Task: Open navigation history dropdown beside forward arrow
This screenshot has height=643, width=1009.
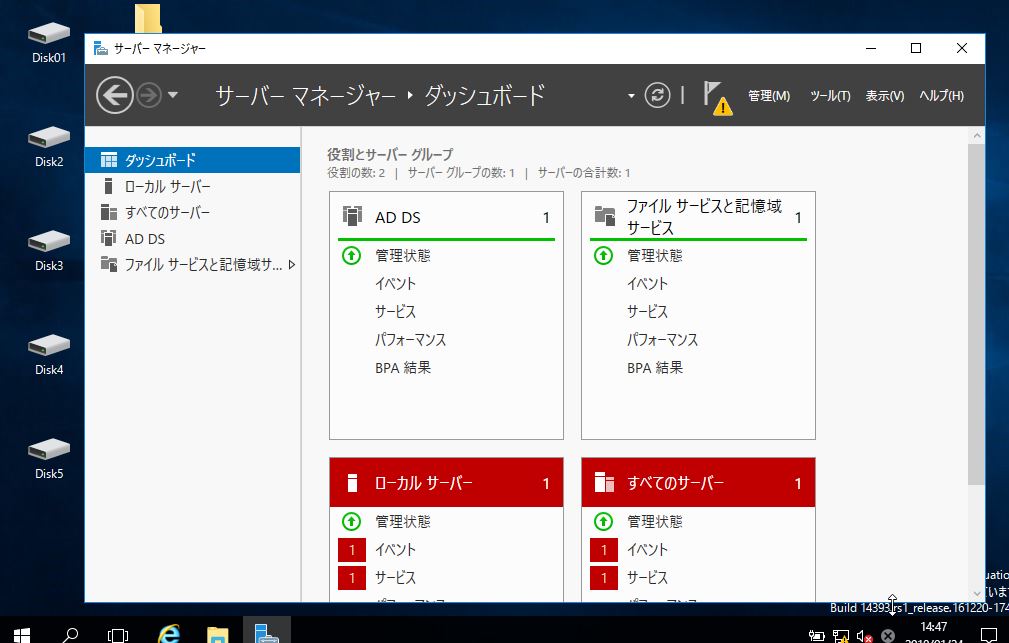Action: pos(172,95)
